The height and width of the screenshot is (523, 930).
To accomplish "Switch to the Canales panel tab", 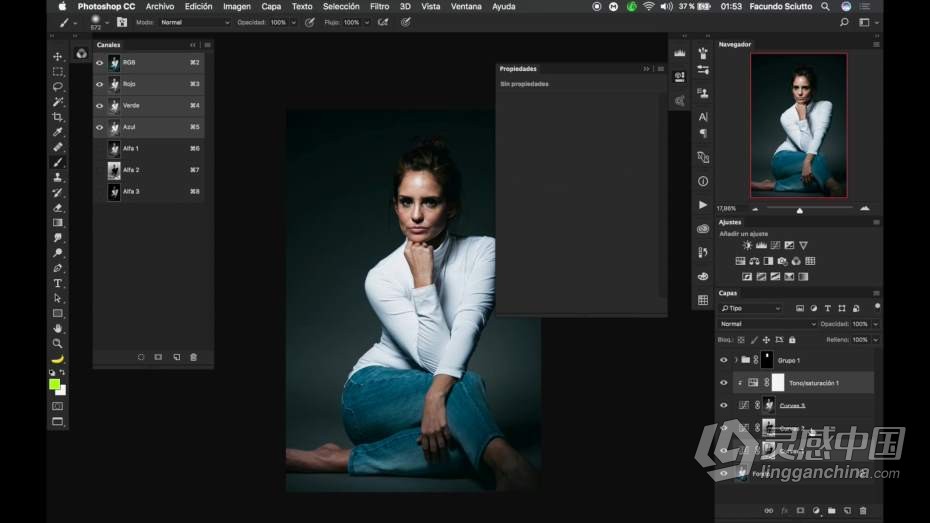I will point(109,44).
